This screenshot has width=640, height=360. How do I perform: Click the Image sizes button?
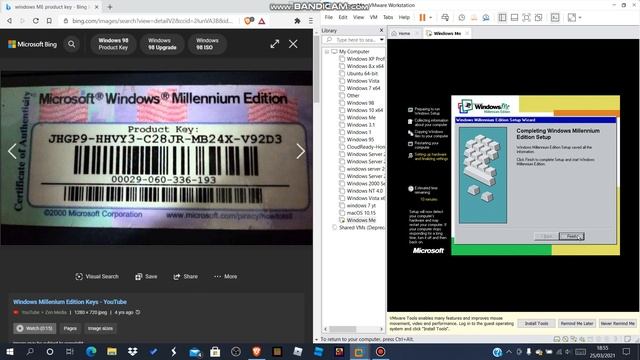click(100, 328)
